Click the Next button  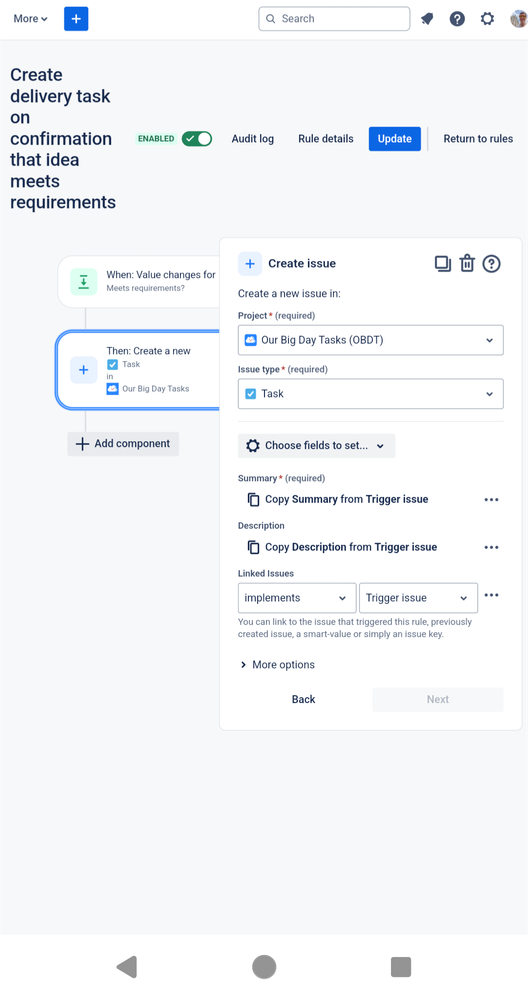coord(438,699)
